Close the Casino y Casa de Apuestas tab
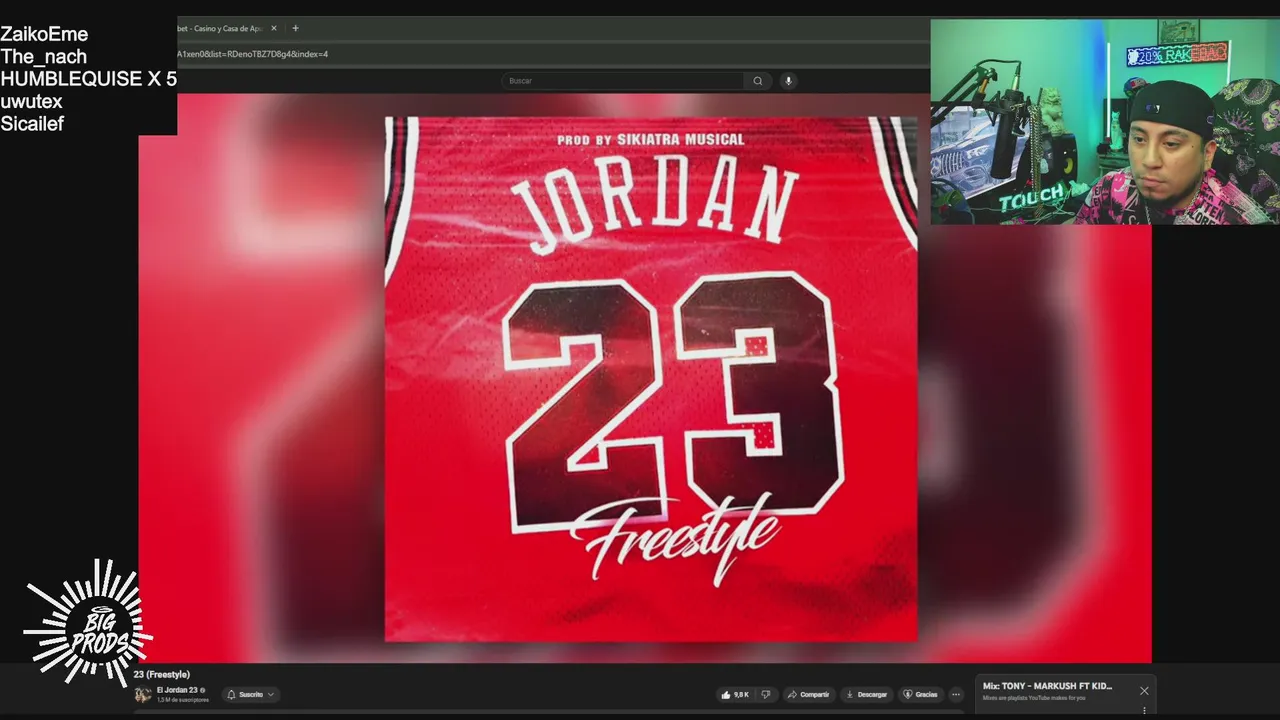This screenshot has width=1280, height=720. click(x=274, y=28)
